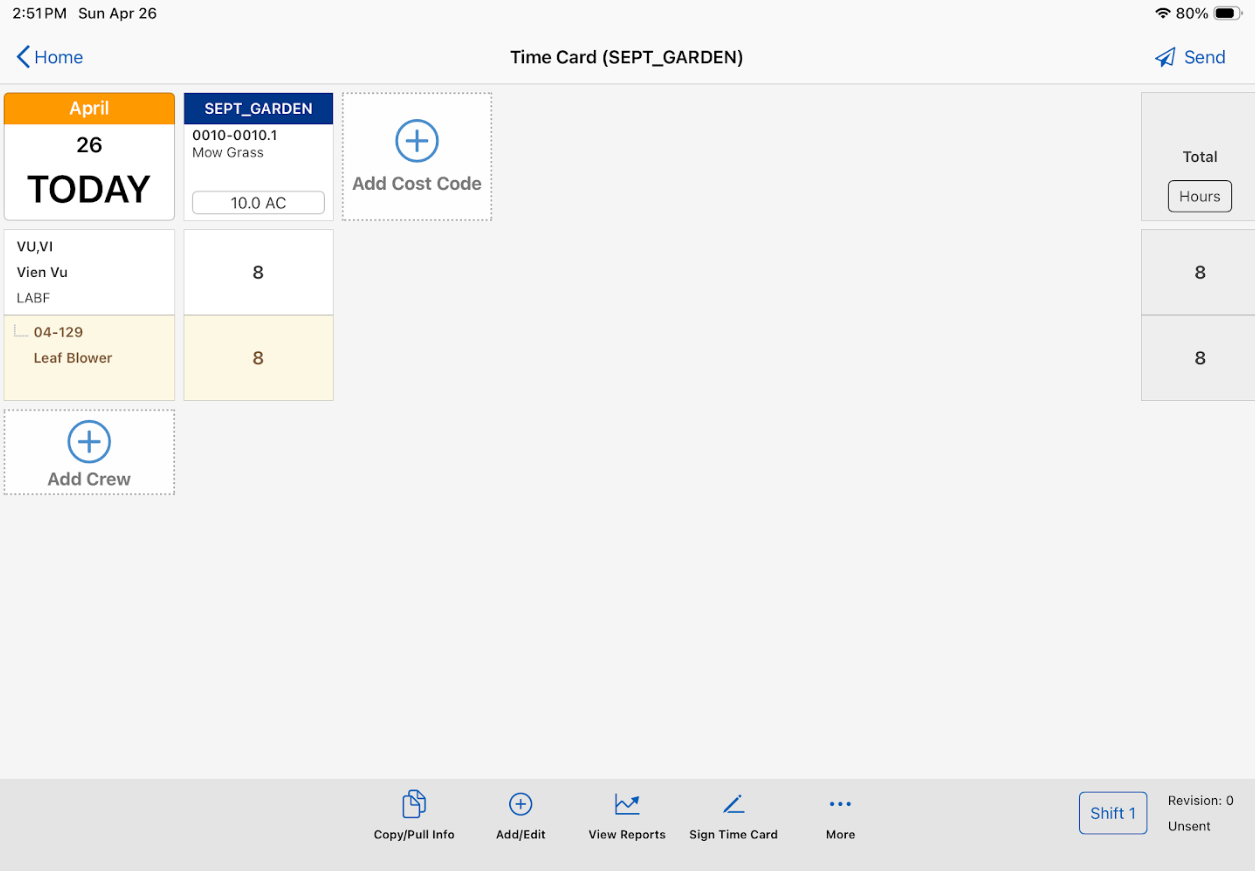Tap the battery status icon
The image size is (1255, 871).
point(1228,13)
